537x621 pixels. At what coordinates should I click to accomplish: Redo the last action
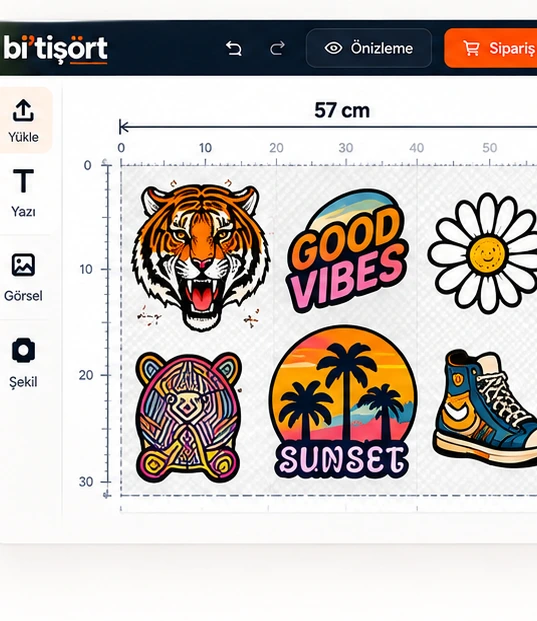pos(277,49)
